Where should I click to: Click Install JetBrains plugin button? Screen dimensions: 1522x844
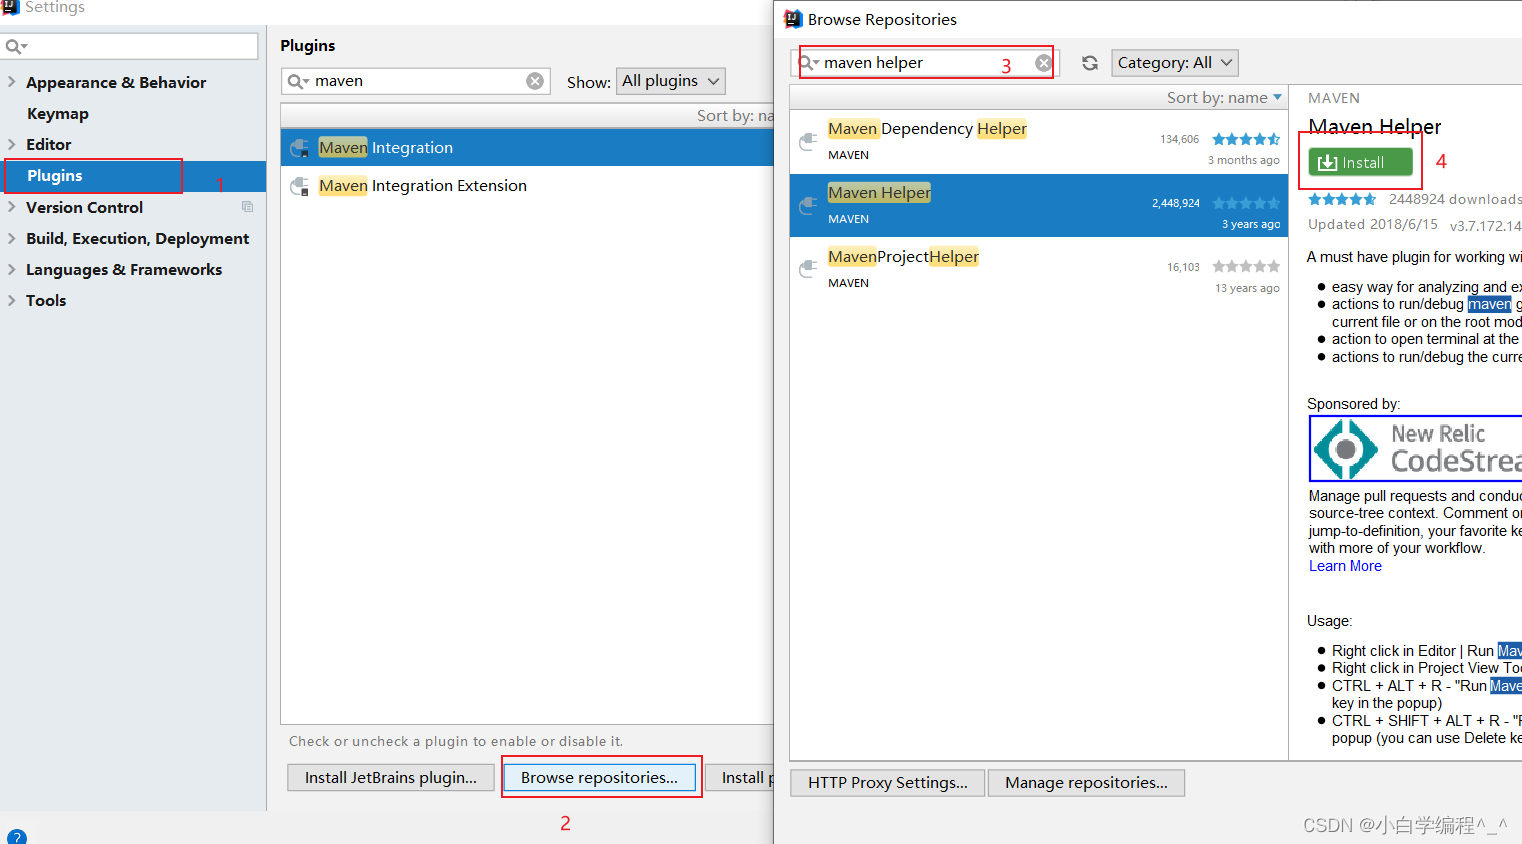pyautogui.click(x=391, y=777)
